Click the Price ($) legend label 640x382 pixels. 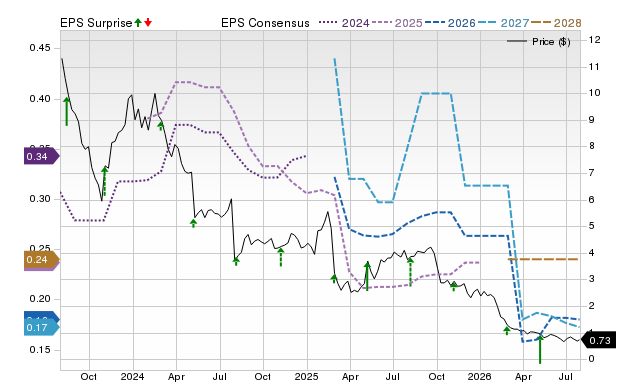tap(551, 42)
